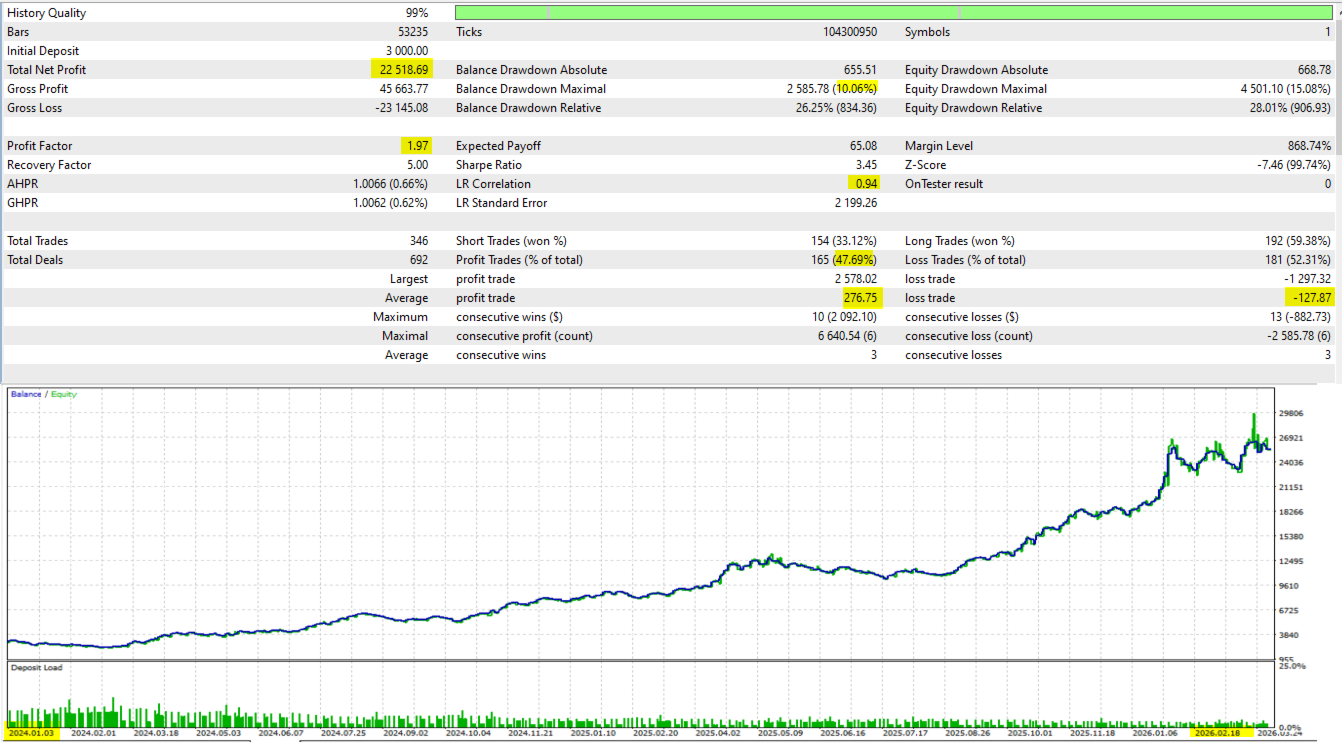Select Profit Trades value 165 (47.69%)
This screenshot has width=1342, height=743.
[x=845, y=260]
